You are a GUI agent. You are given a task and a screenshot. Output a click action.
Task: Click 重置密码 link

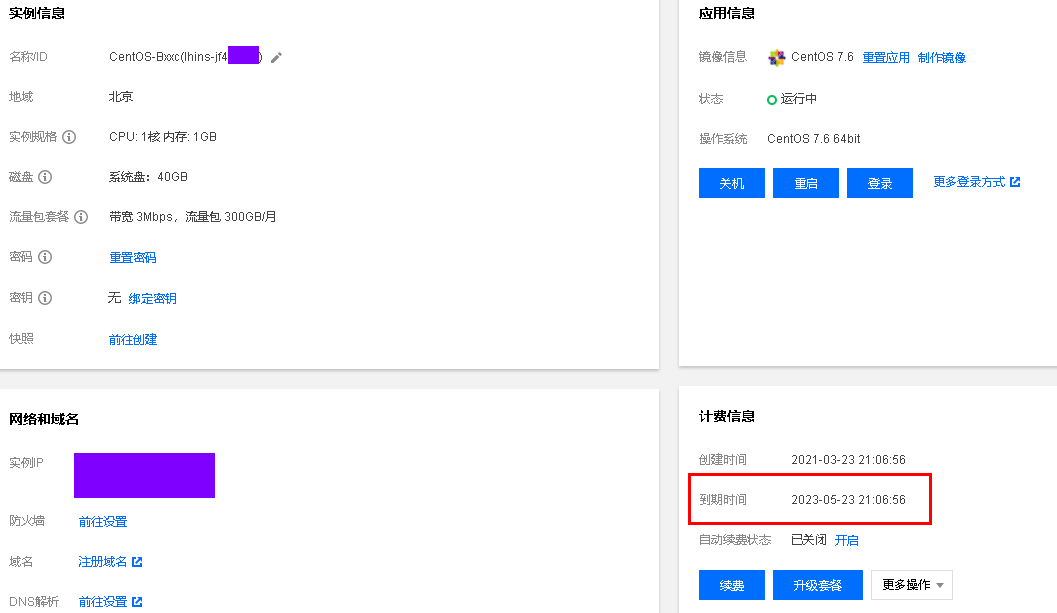(133, 258)
